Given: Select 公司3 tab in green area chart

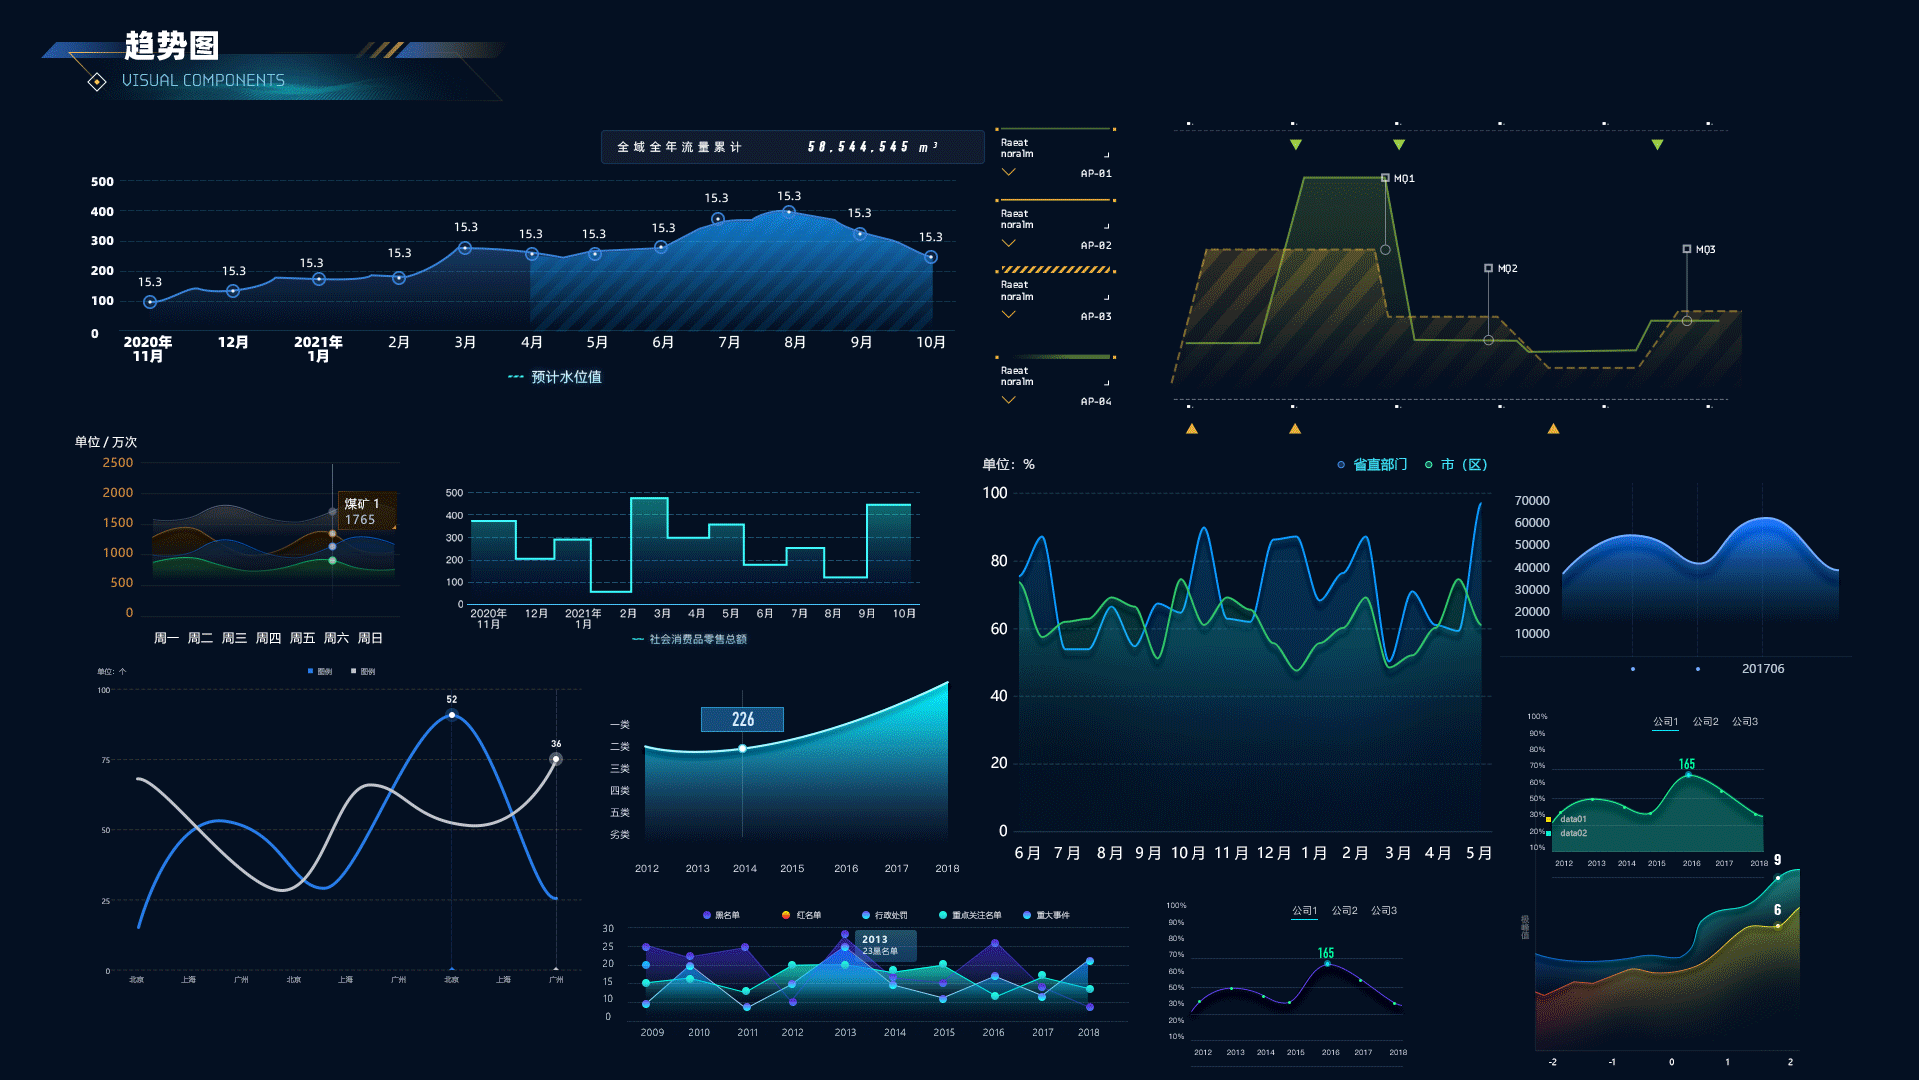Looking at the screenshot, I should click(1745, 721).
